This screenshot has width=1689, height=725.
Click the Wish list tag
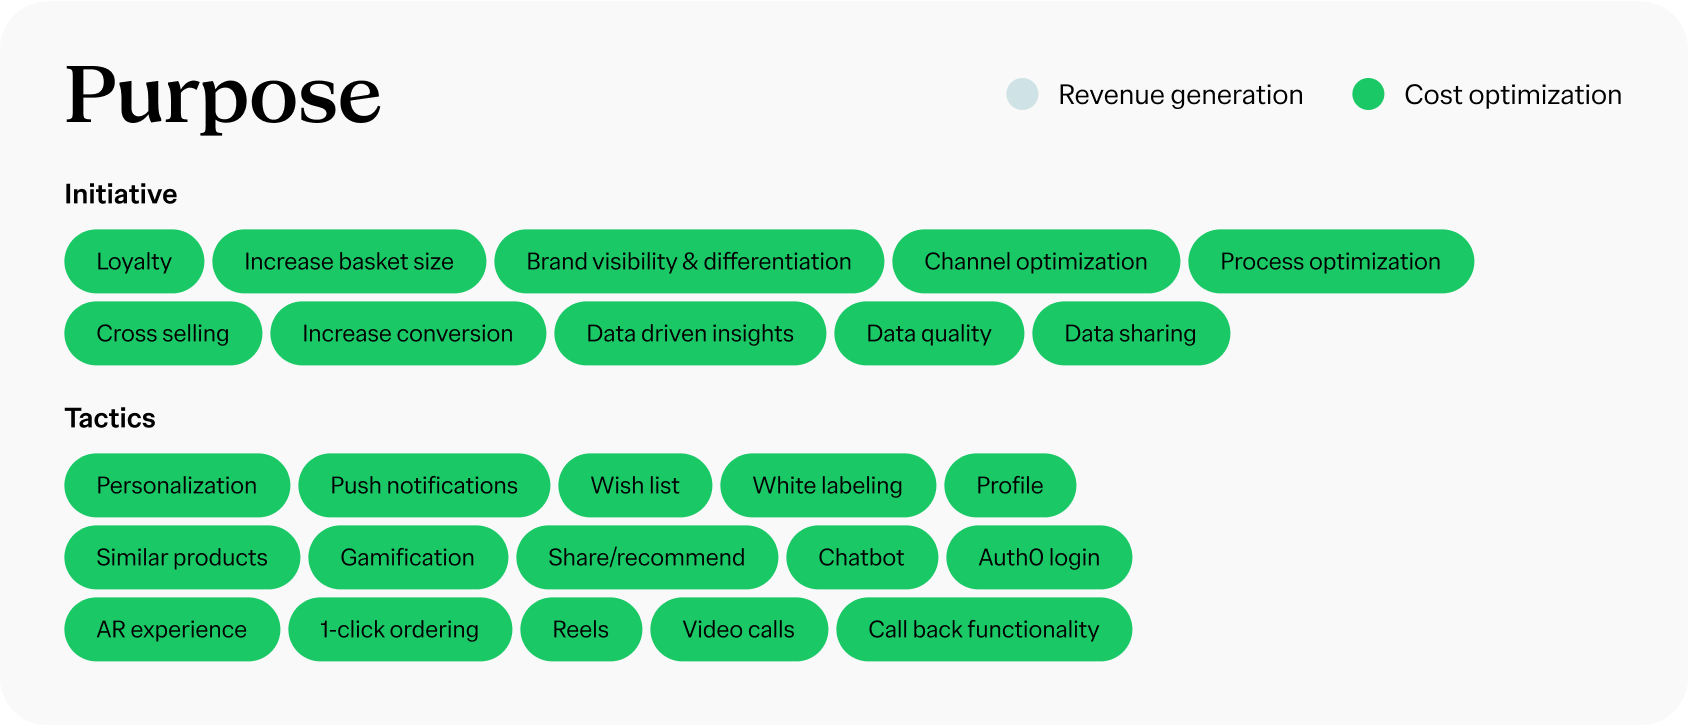[x=635, y=486]
